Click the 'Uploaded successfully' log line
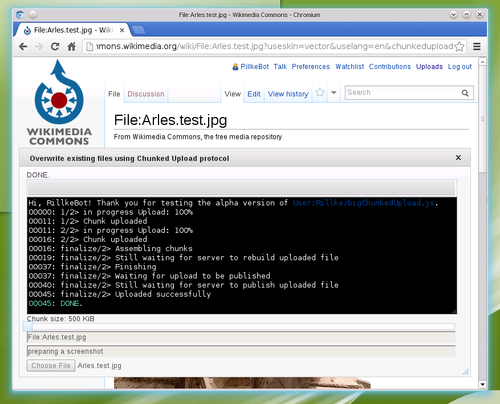Viewport: 500px width, 404px height. [x=120, y=294]
